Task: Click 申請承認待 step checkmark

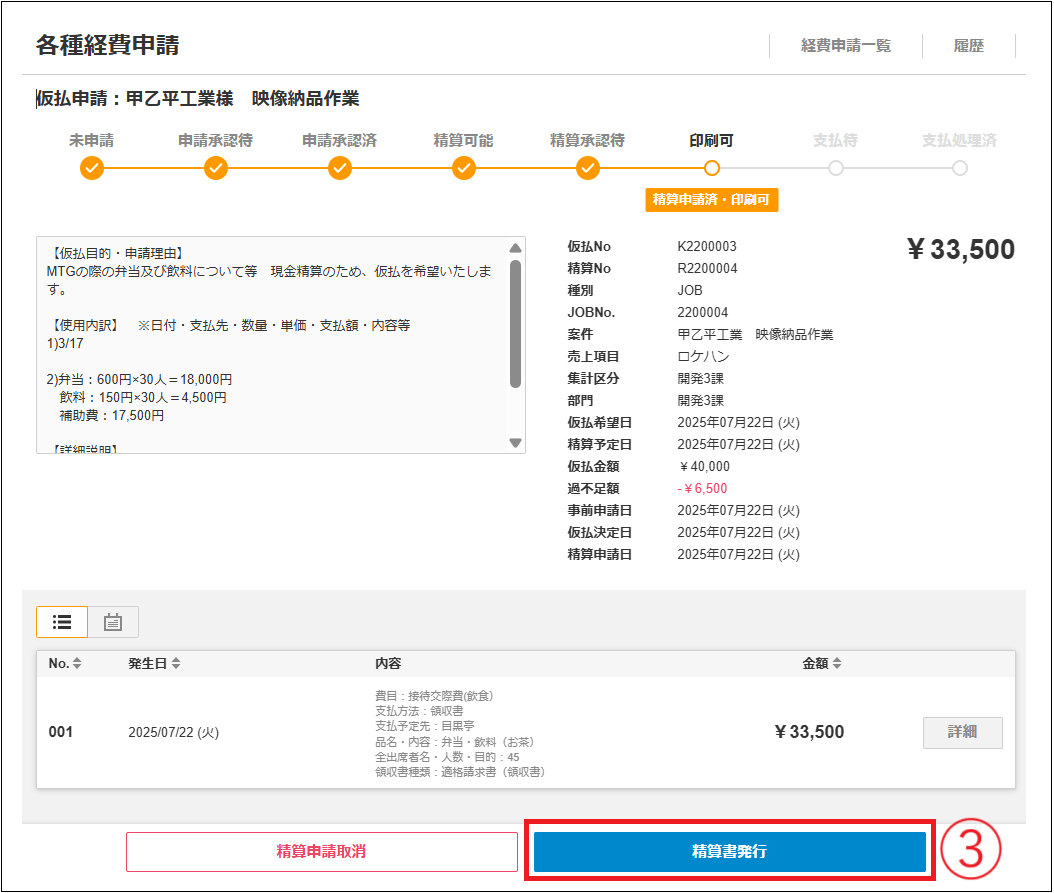Action: pos(216,168)
